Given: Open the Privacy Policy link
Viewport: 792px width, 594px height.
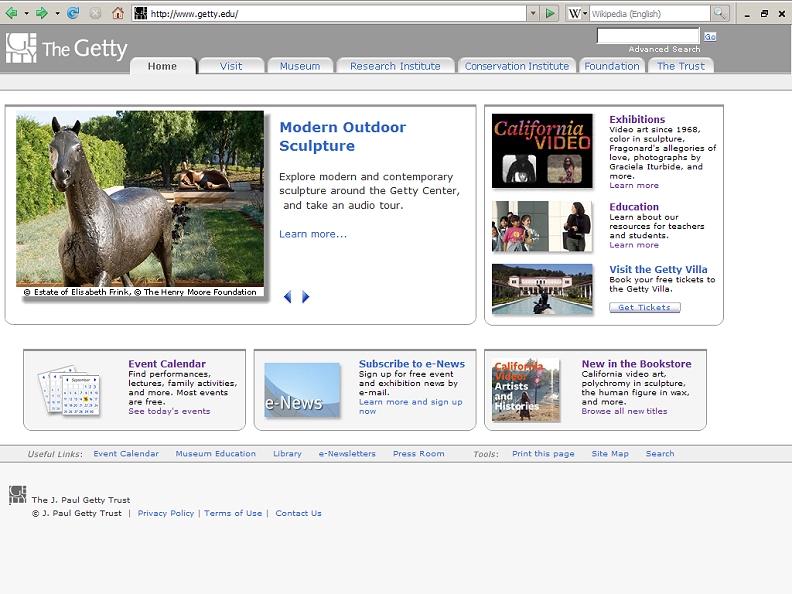Looking at the screenshot, I should pos(166,513).
